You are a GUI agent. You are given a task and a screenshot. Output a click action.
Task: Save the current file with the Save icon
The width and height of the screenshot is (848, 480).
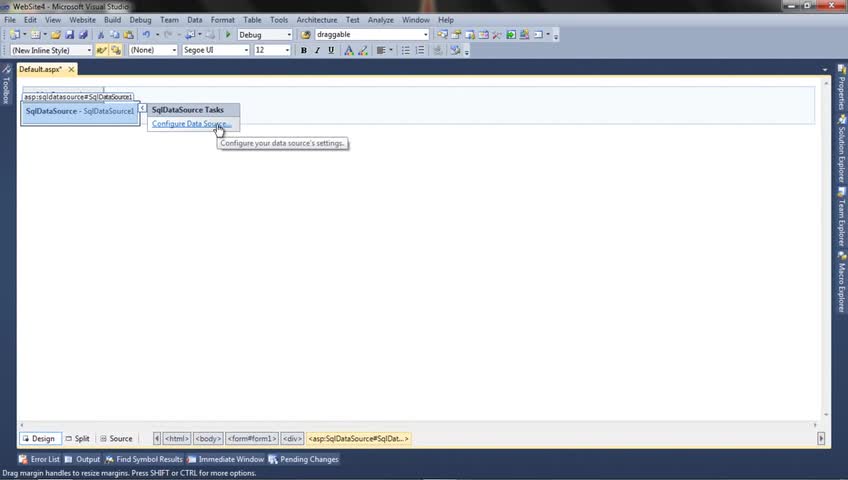pyautogui.click(x=69, y=35)
